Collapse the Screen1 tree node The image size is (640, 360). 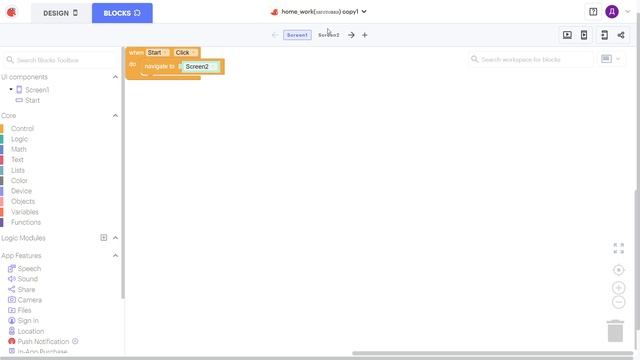point(11,89)
